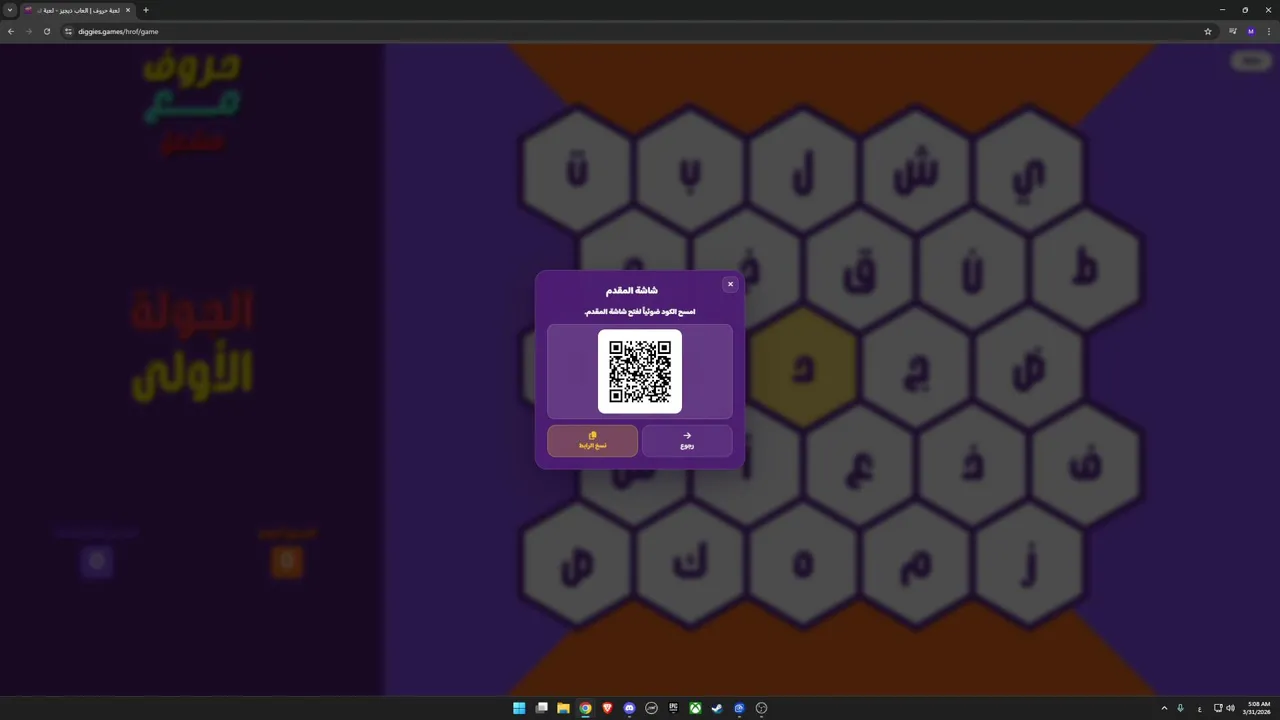Click the dialog title شاشة المقدم
1280x720 pixels.
pos(632,290)
